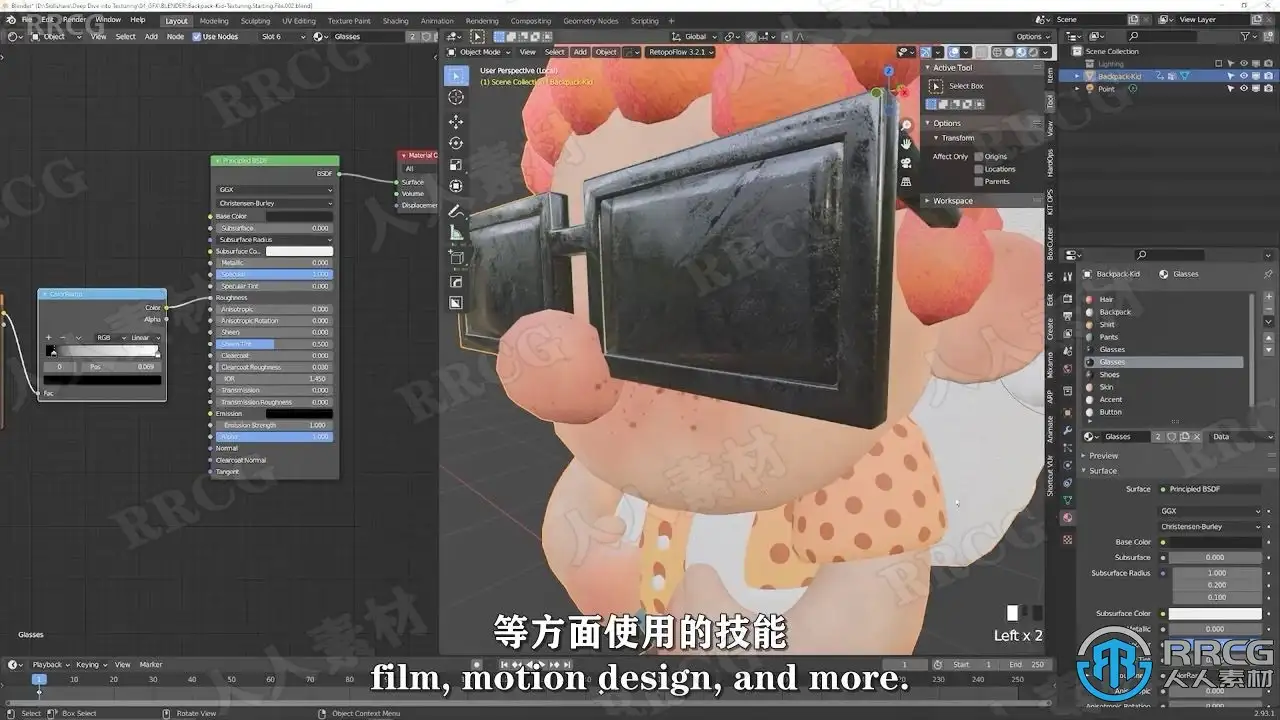Select the Annotate tool
The image size is (1280, 720).
[456, 211]
